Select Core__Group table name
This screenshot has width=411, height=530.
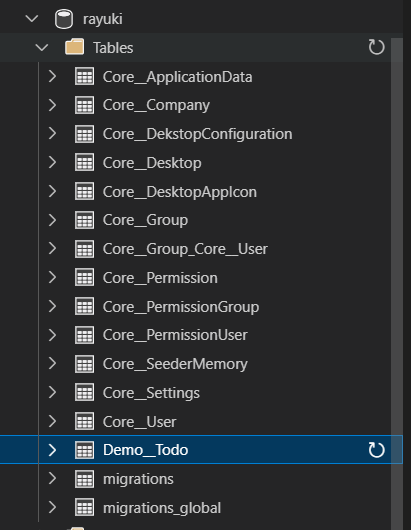click(145, 220)
